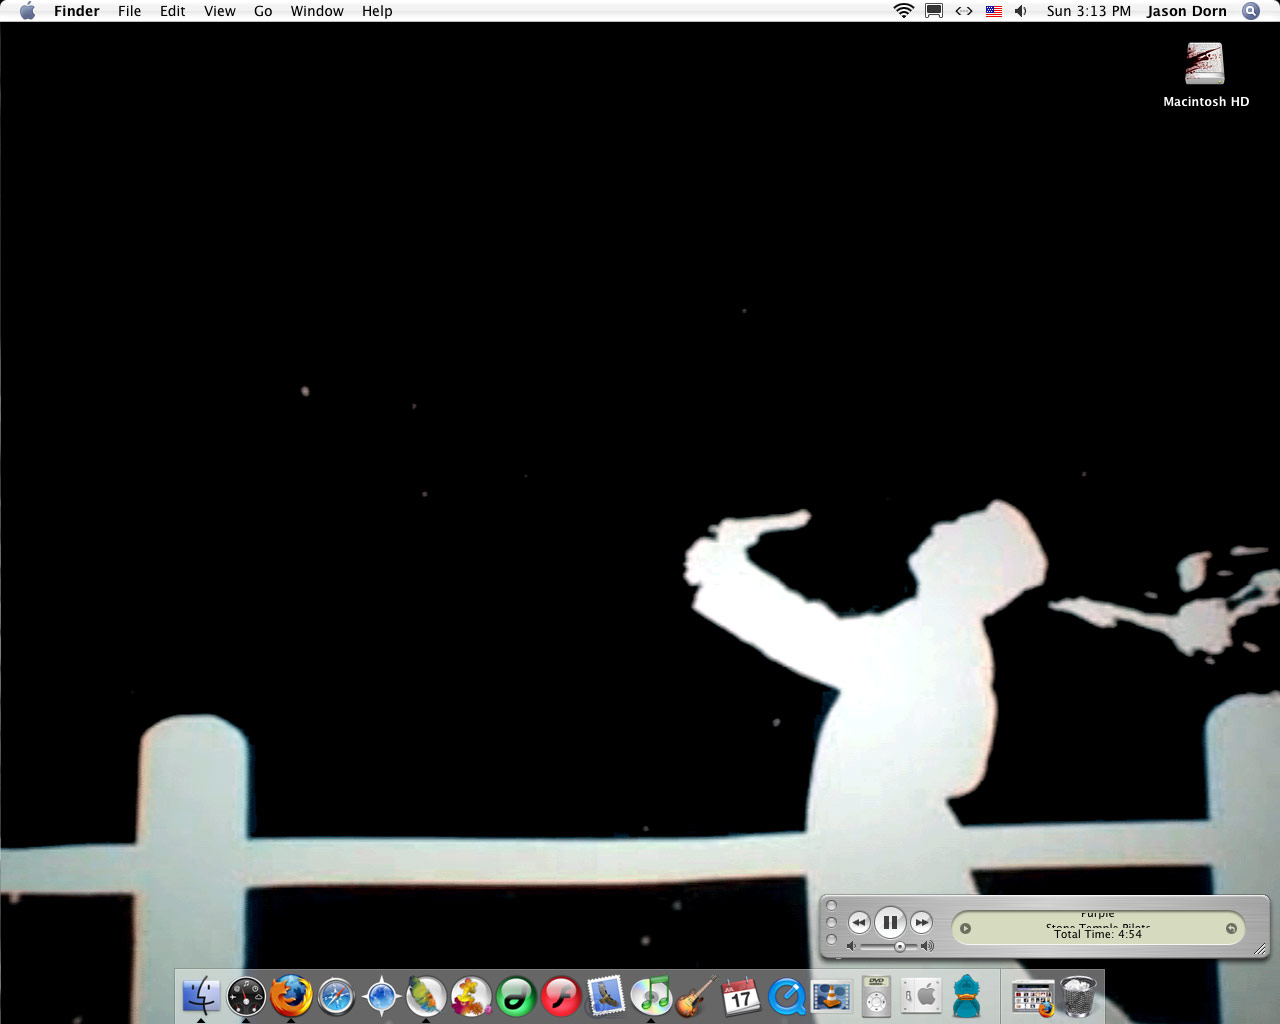Image resolution: width=1280 pixels, height=1024 pixels.
Task: Toggle the iTunes display mode arrow
Action: click(965, 928)
